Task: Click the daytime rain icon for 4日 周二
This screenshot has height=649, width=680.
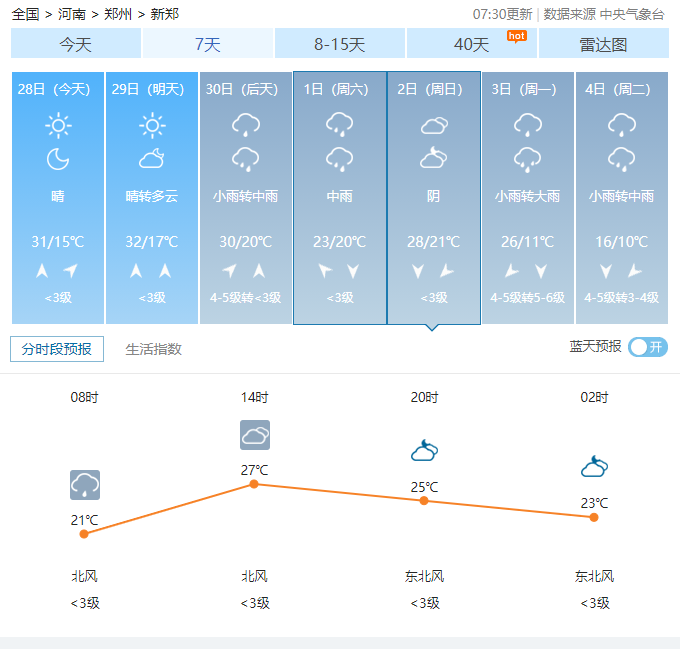Action: tap(622, 125)
